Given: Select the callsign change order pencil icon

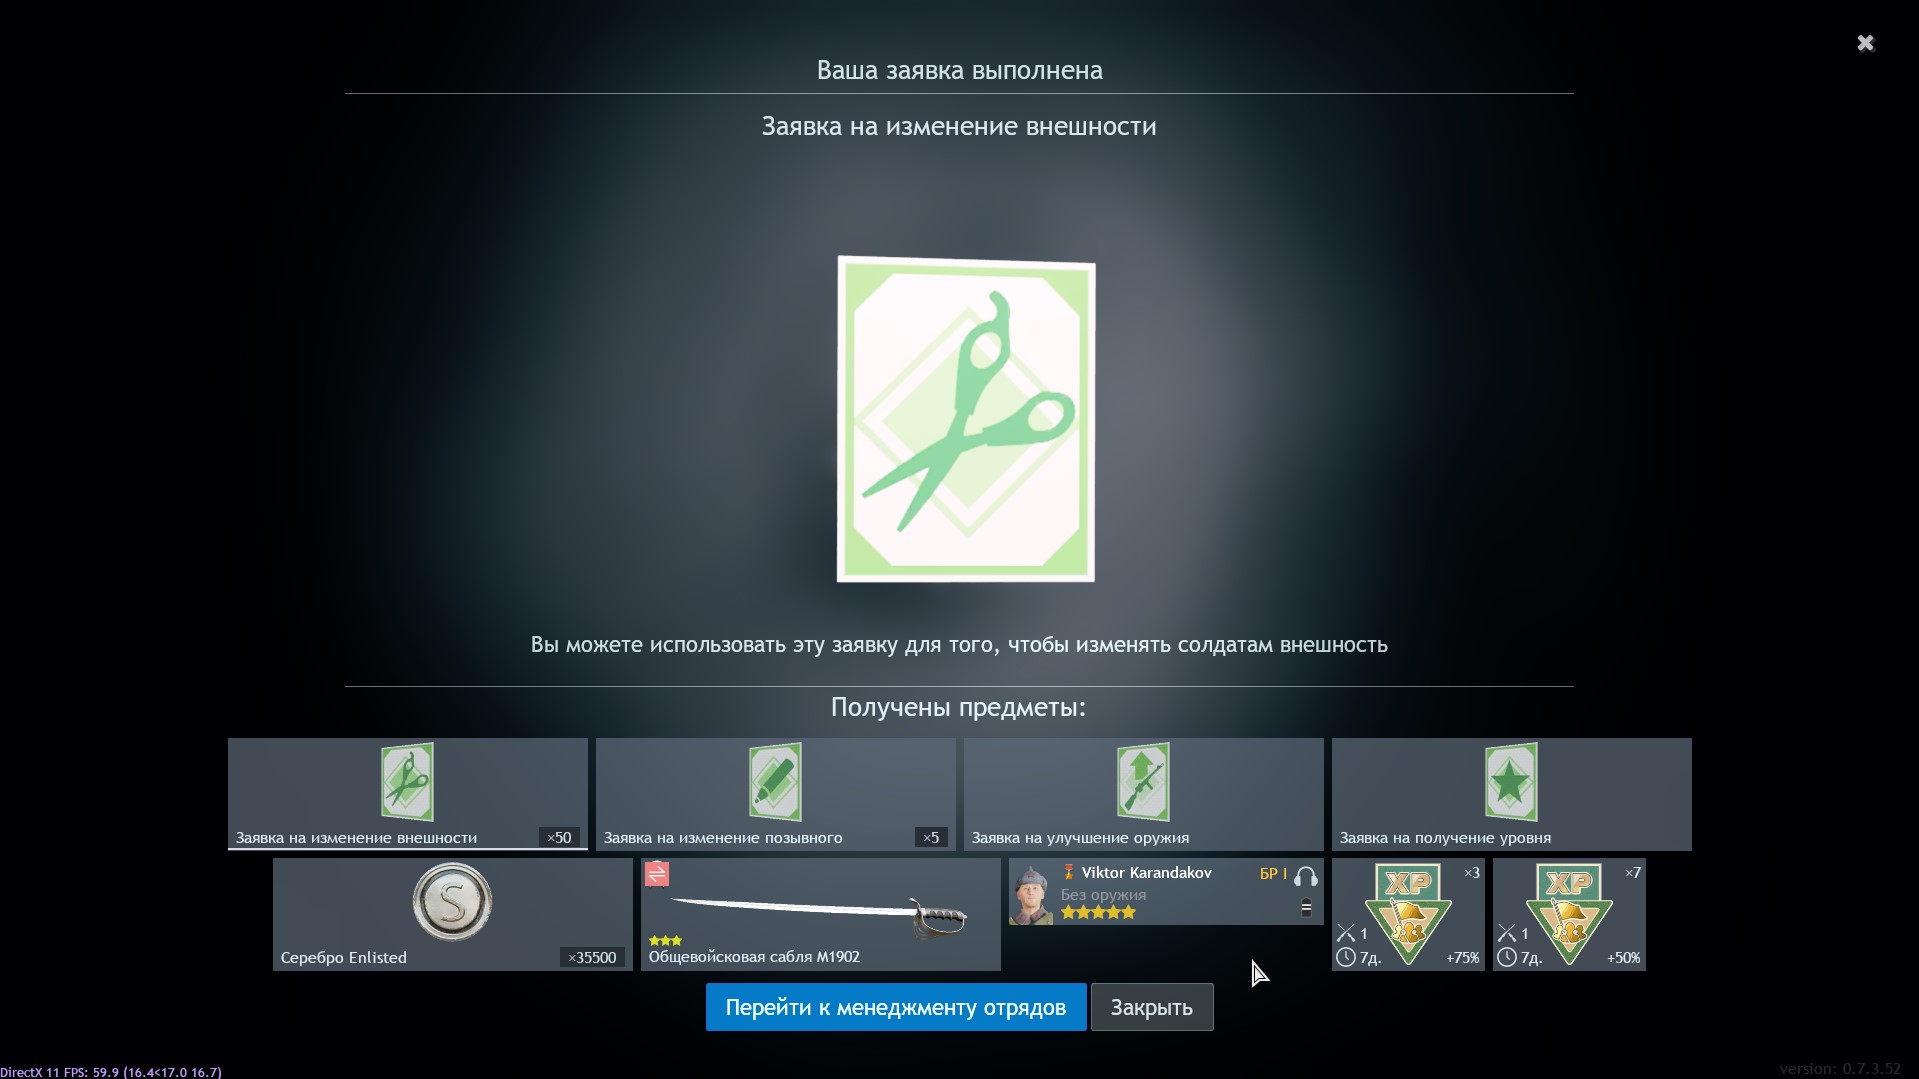Looking at the screenshot, I should (x=775, y=782).
